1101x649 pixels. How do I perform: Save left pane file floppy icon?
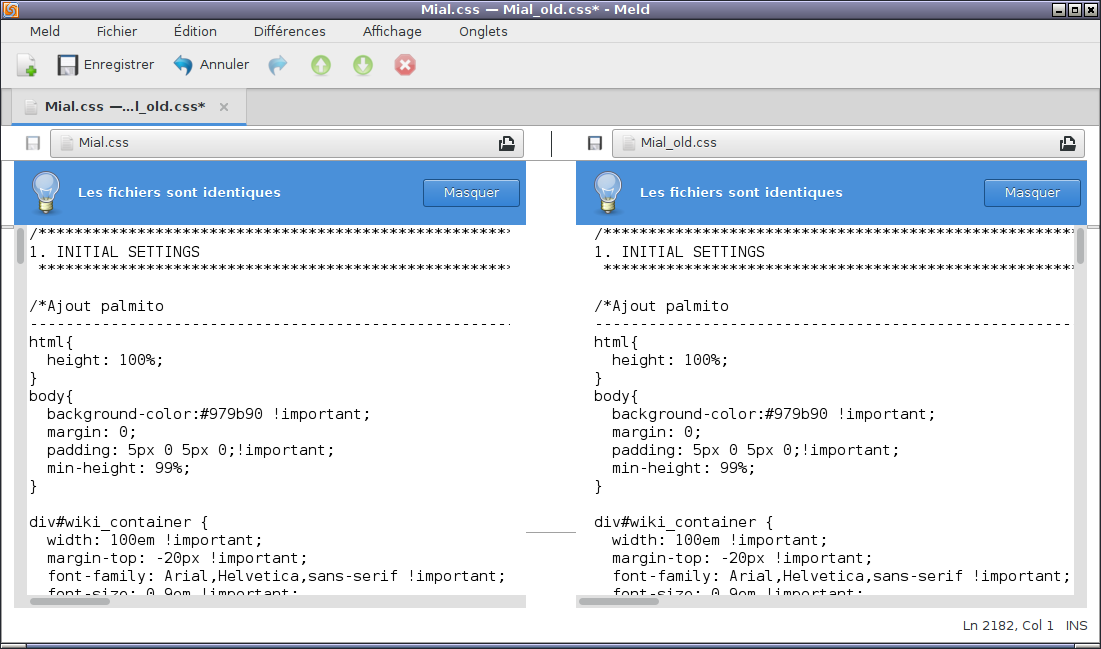click(33, 143)
